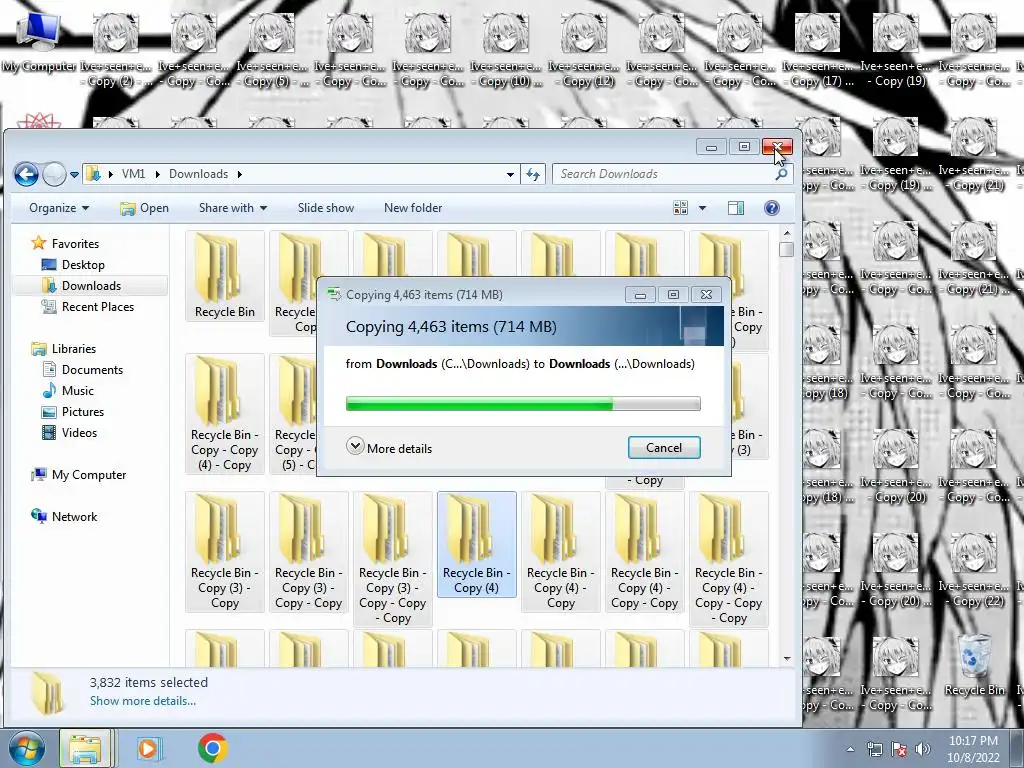
Task: Expand the address bar history dropdown
Action: click(x=510, y=174)
